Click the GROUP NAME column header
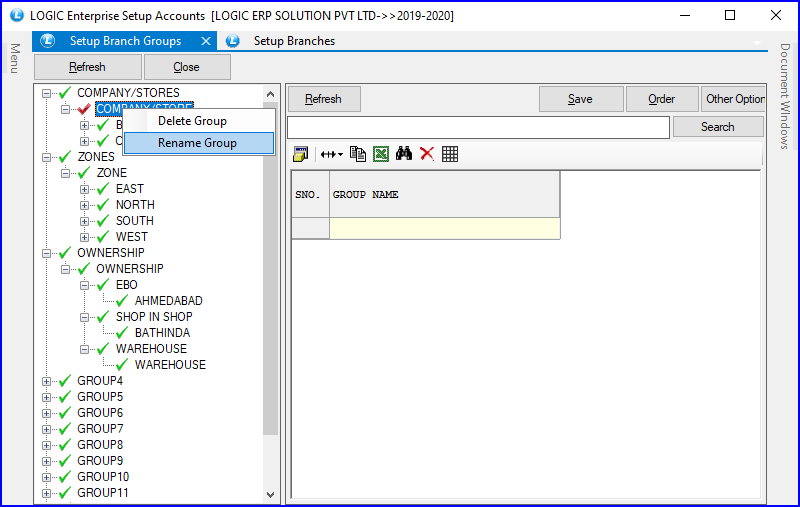This screenshot has width=800, height=507. [x=444, y=194]
